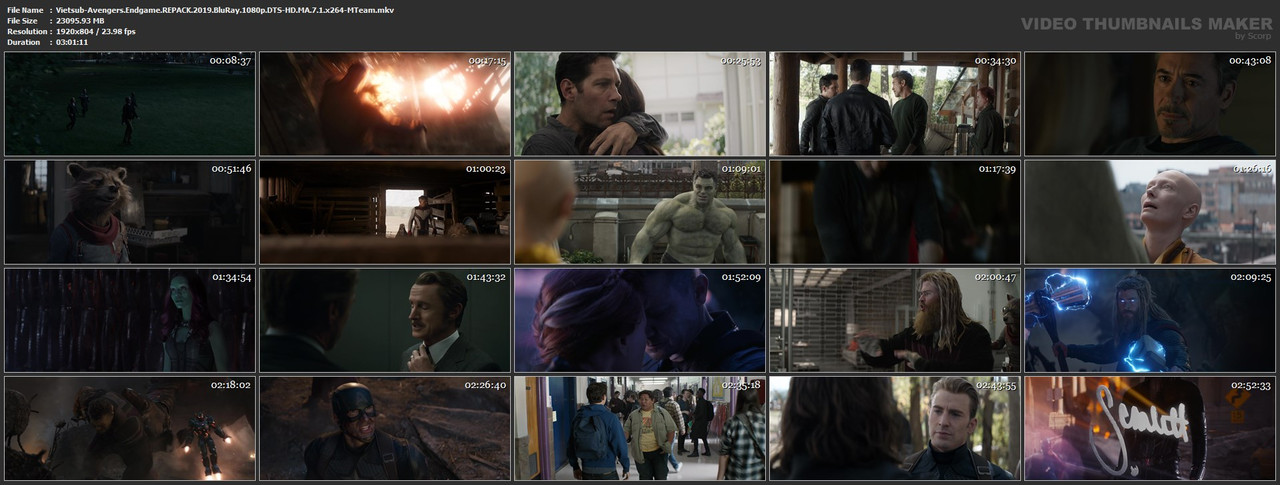Screen dimensions: 1280x485
Task: Select the lightning thumbnail at 02:09:25
Action: (1150, 320)
